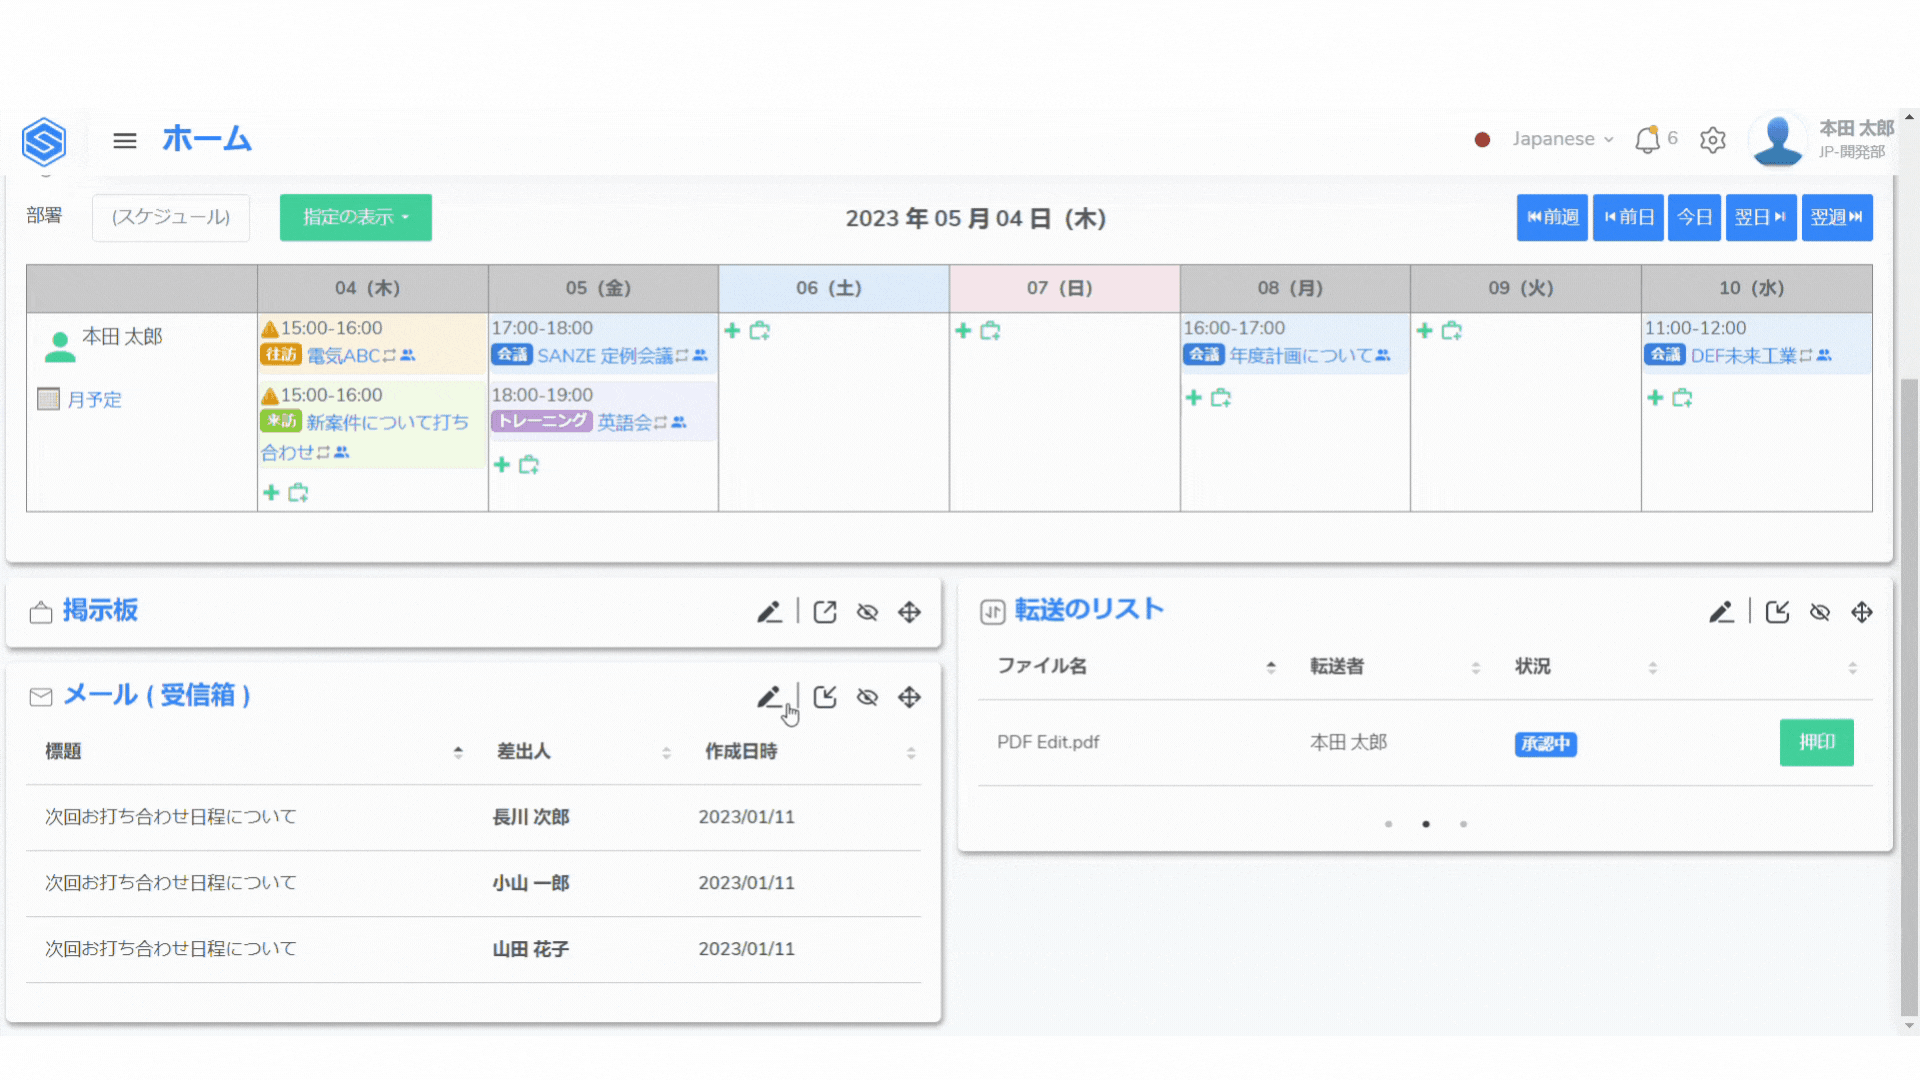Click calendar-add icon in 09 (火) column
Image resolution: width=1920 pixels, height=1080 pixels.
1452,331
